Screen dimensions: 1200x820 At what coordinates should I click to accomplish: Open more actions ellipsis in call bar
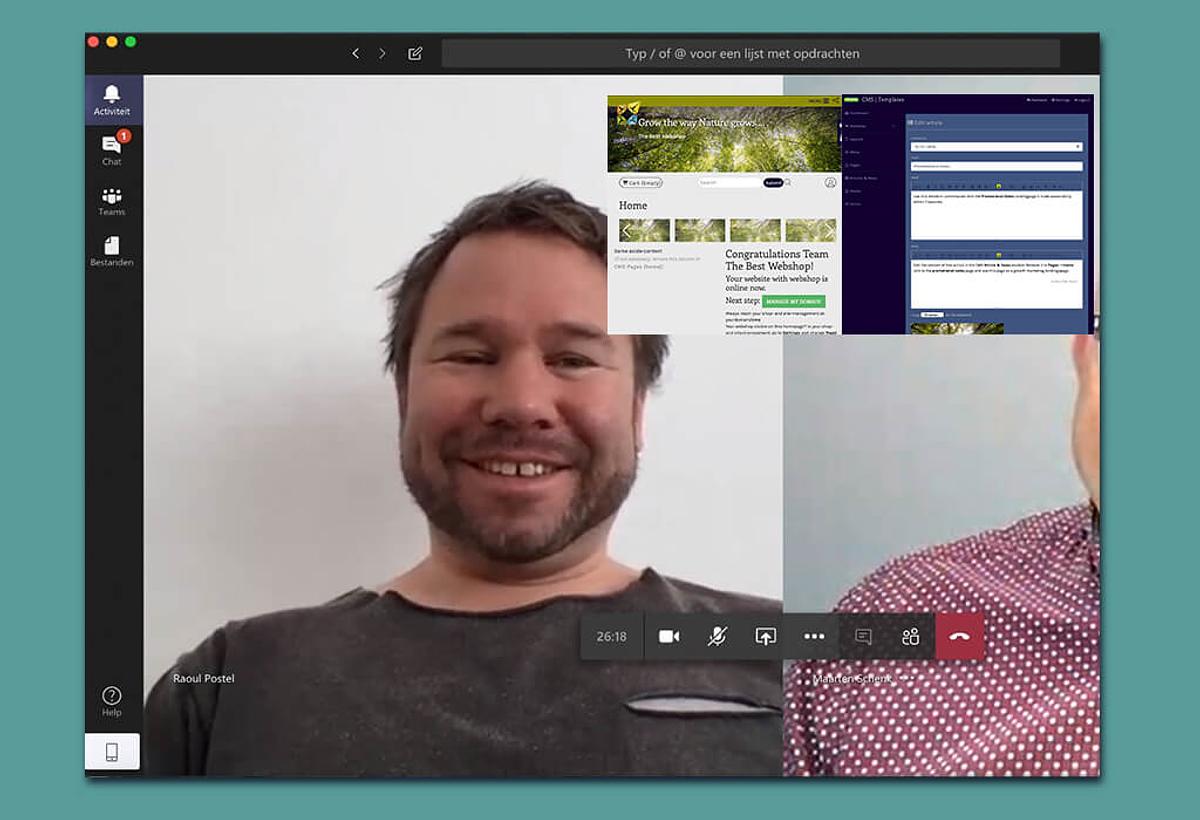tap(814, 637)
